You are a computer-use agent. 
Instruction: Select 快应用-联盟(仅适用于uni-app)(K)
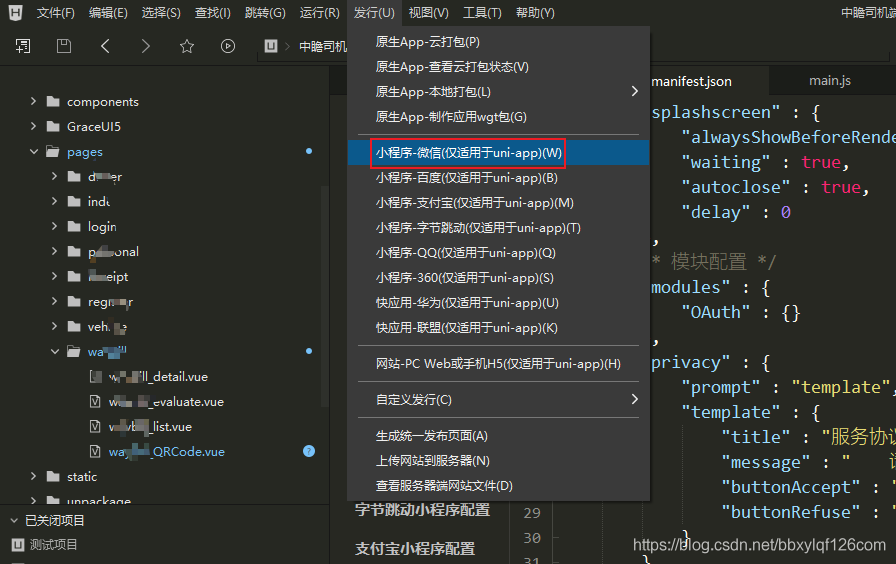tap(498, 328)
